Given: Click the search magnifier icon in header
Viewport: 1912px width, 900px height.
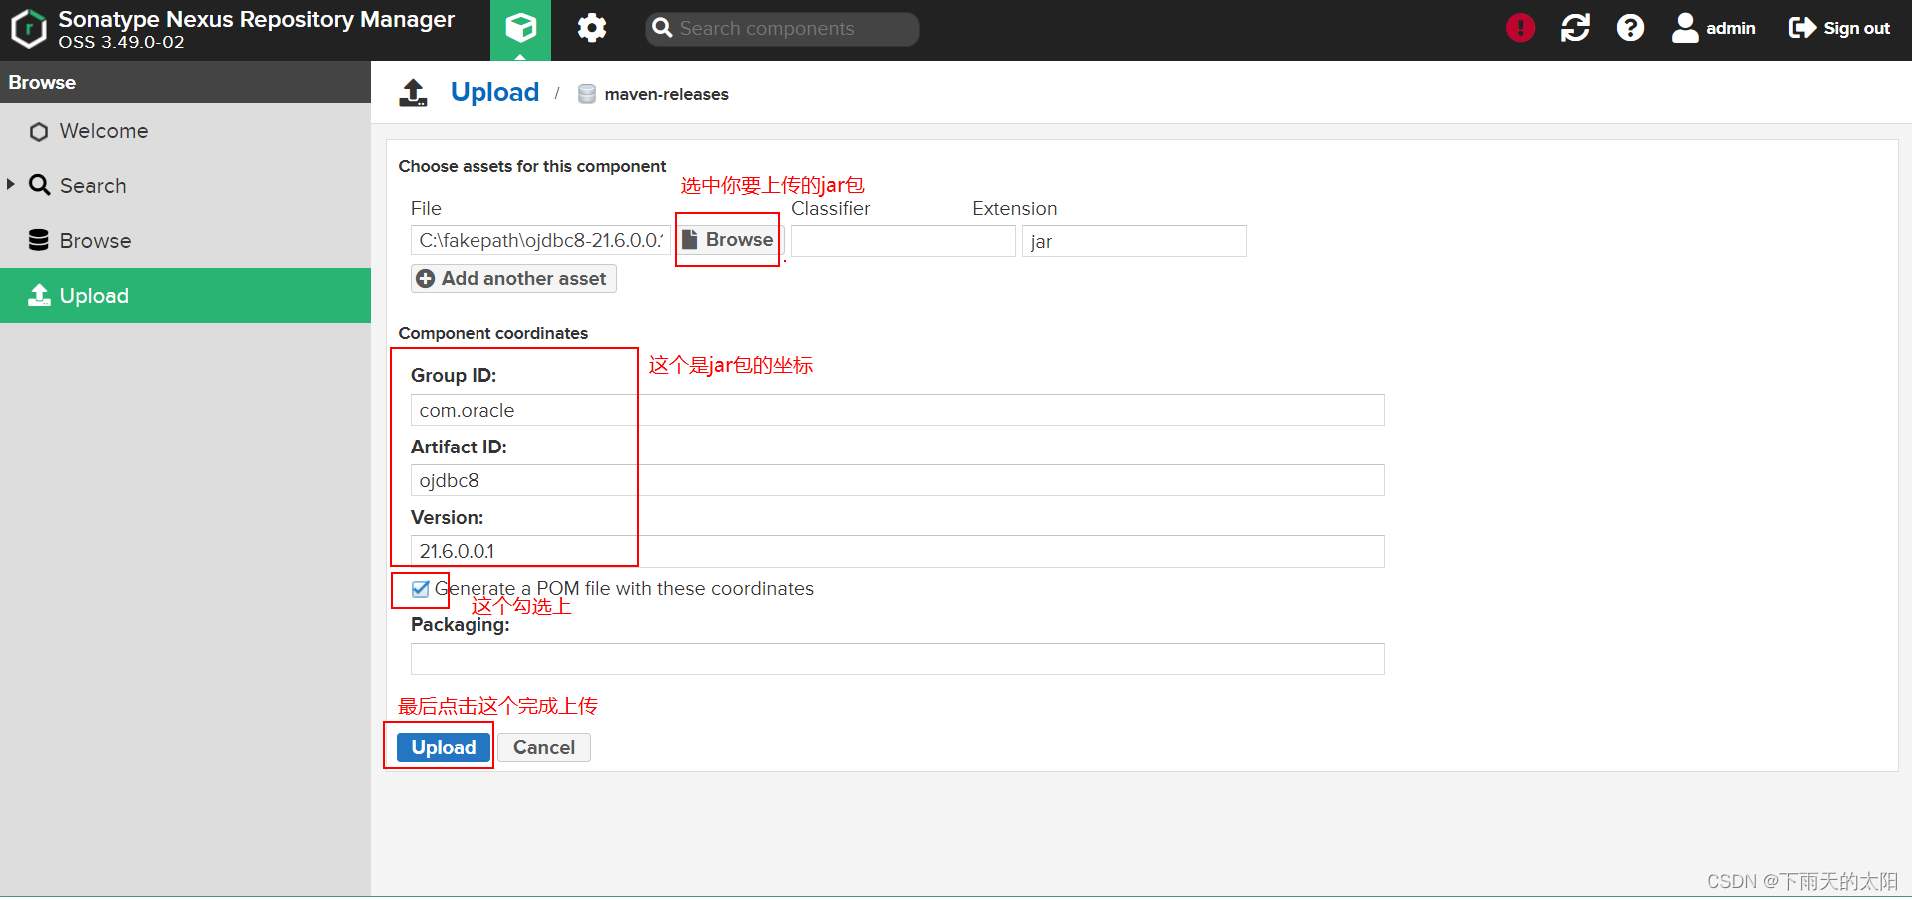Looking at the screenshot, I should click(x=662, y=28).
